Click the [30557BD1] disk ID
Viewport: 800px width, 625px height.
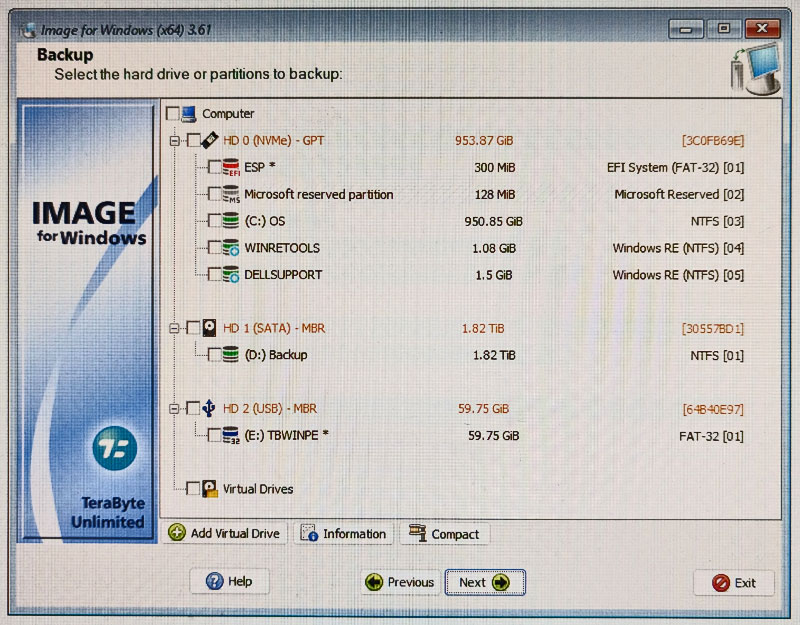click(713, 328)
